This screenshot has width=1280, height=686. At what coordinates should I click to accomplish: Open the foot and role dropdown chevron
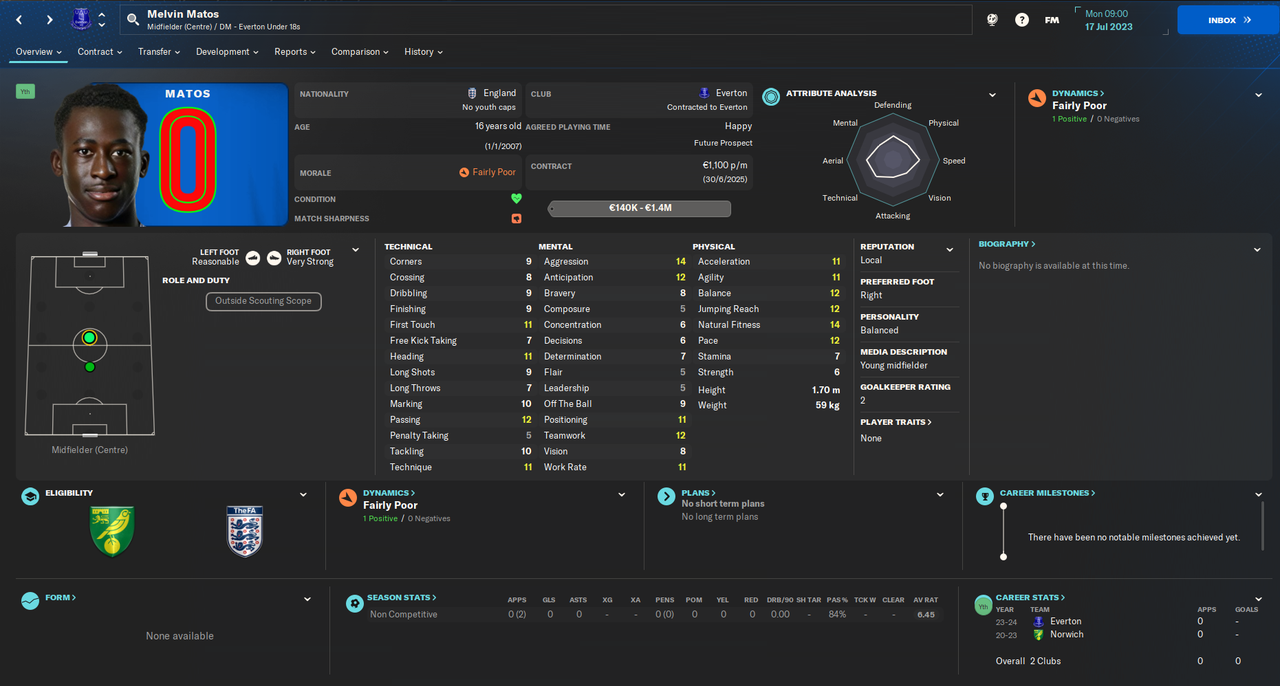(355, 250)
